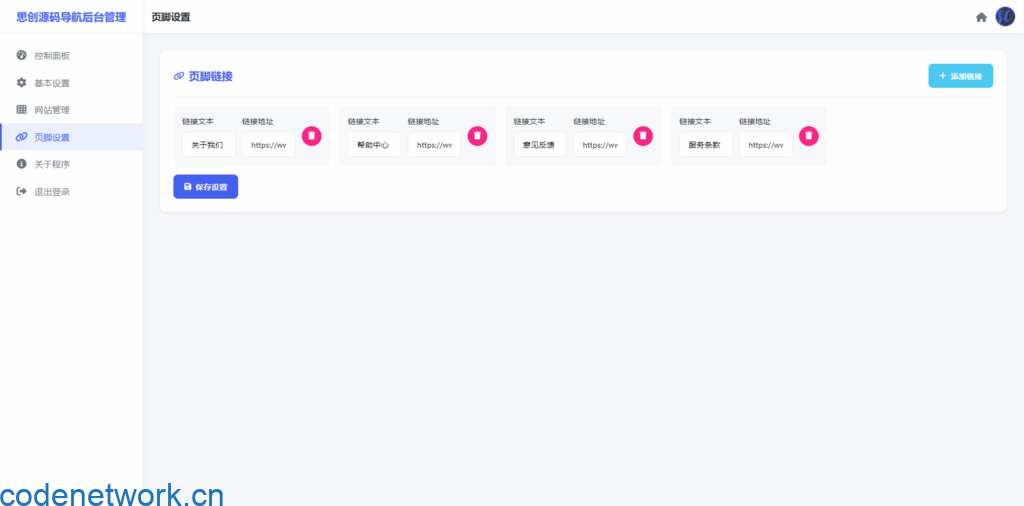Focus the 帮助中心 link text field

pos(373,145)
